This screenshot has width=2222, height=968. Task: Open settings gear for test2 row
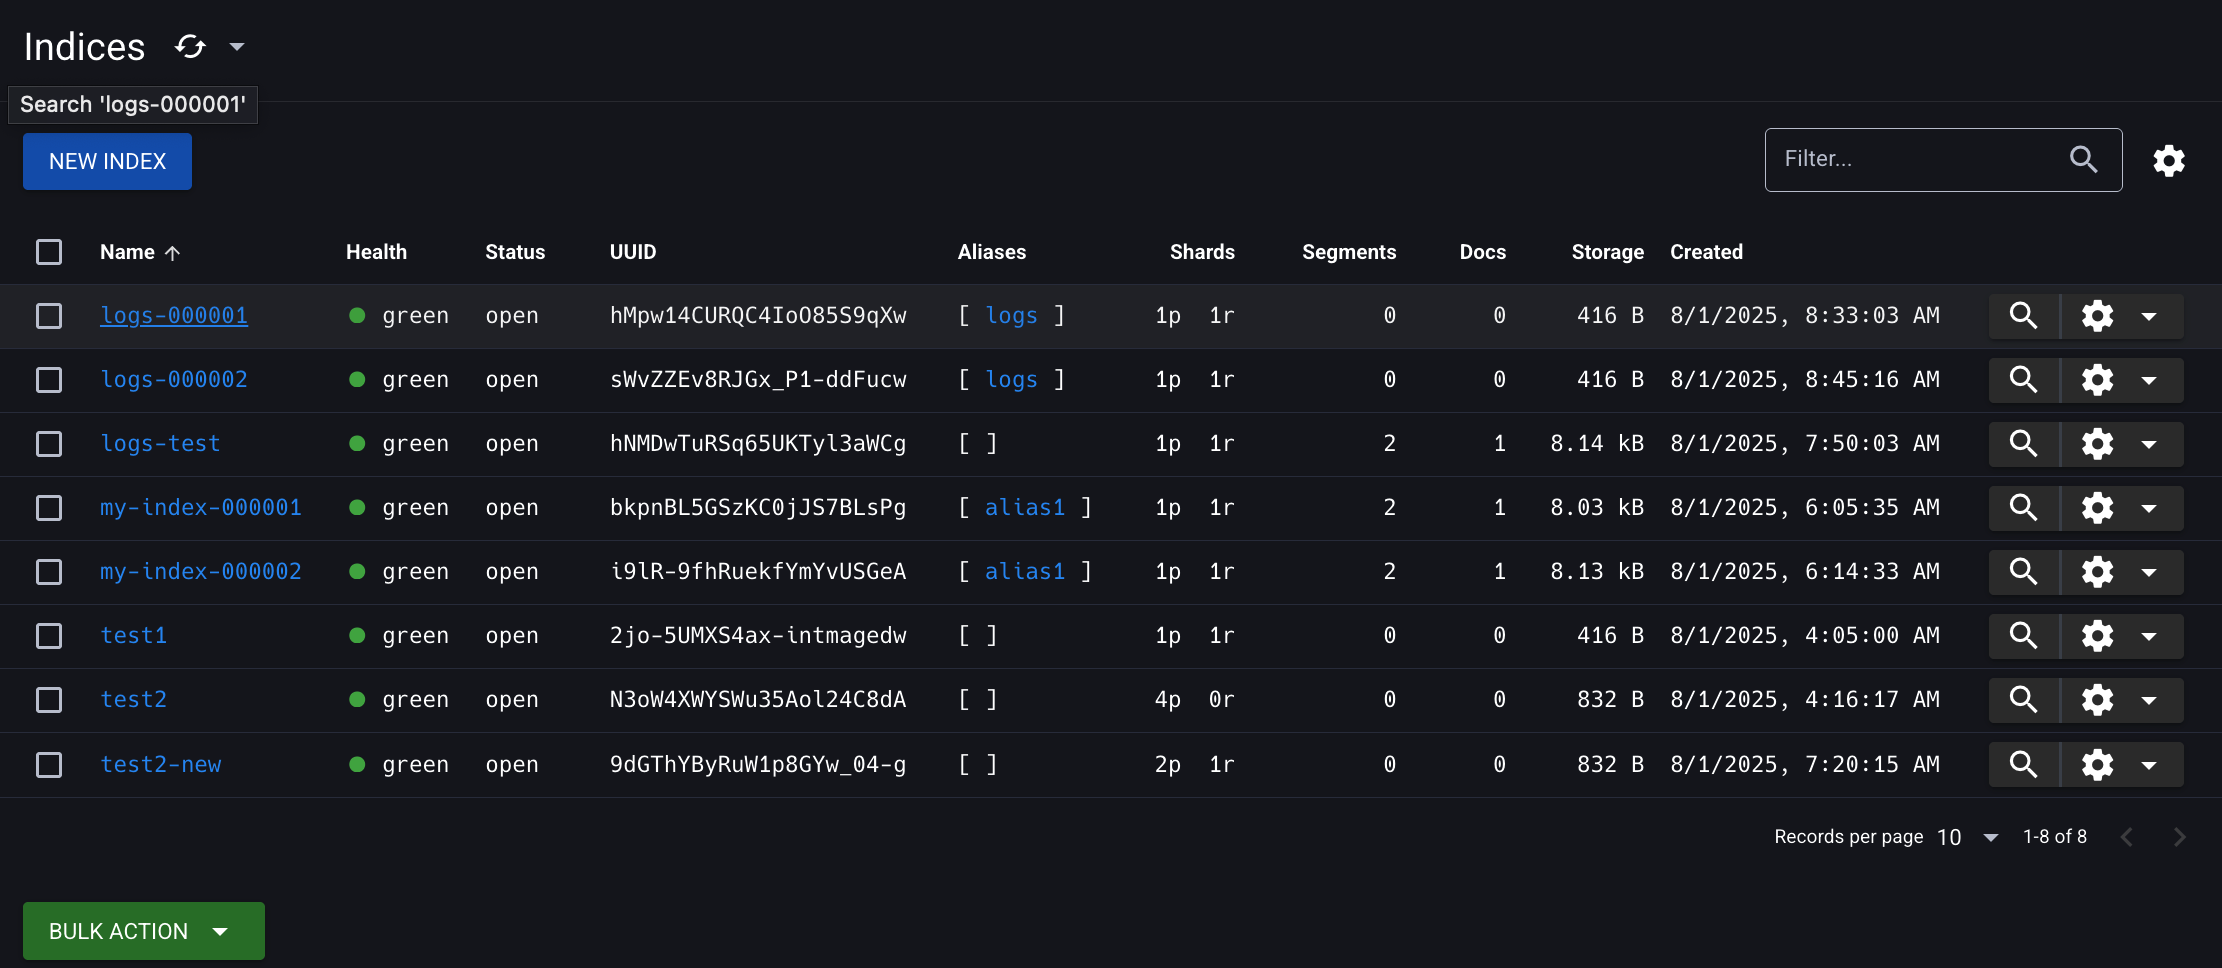(2097, 700)
